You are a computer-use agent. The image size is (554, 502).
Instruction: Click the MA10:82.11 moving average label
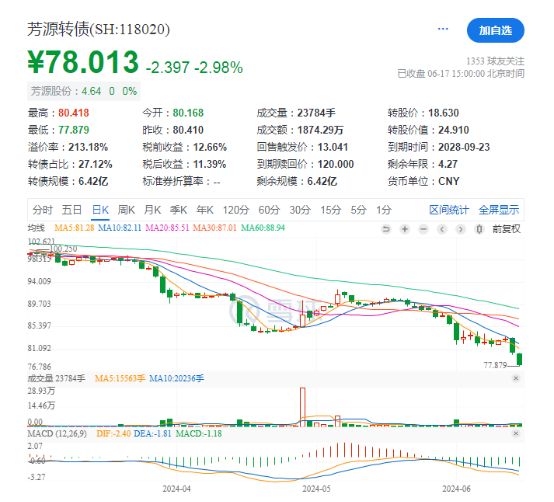point(119,228)
